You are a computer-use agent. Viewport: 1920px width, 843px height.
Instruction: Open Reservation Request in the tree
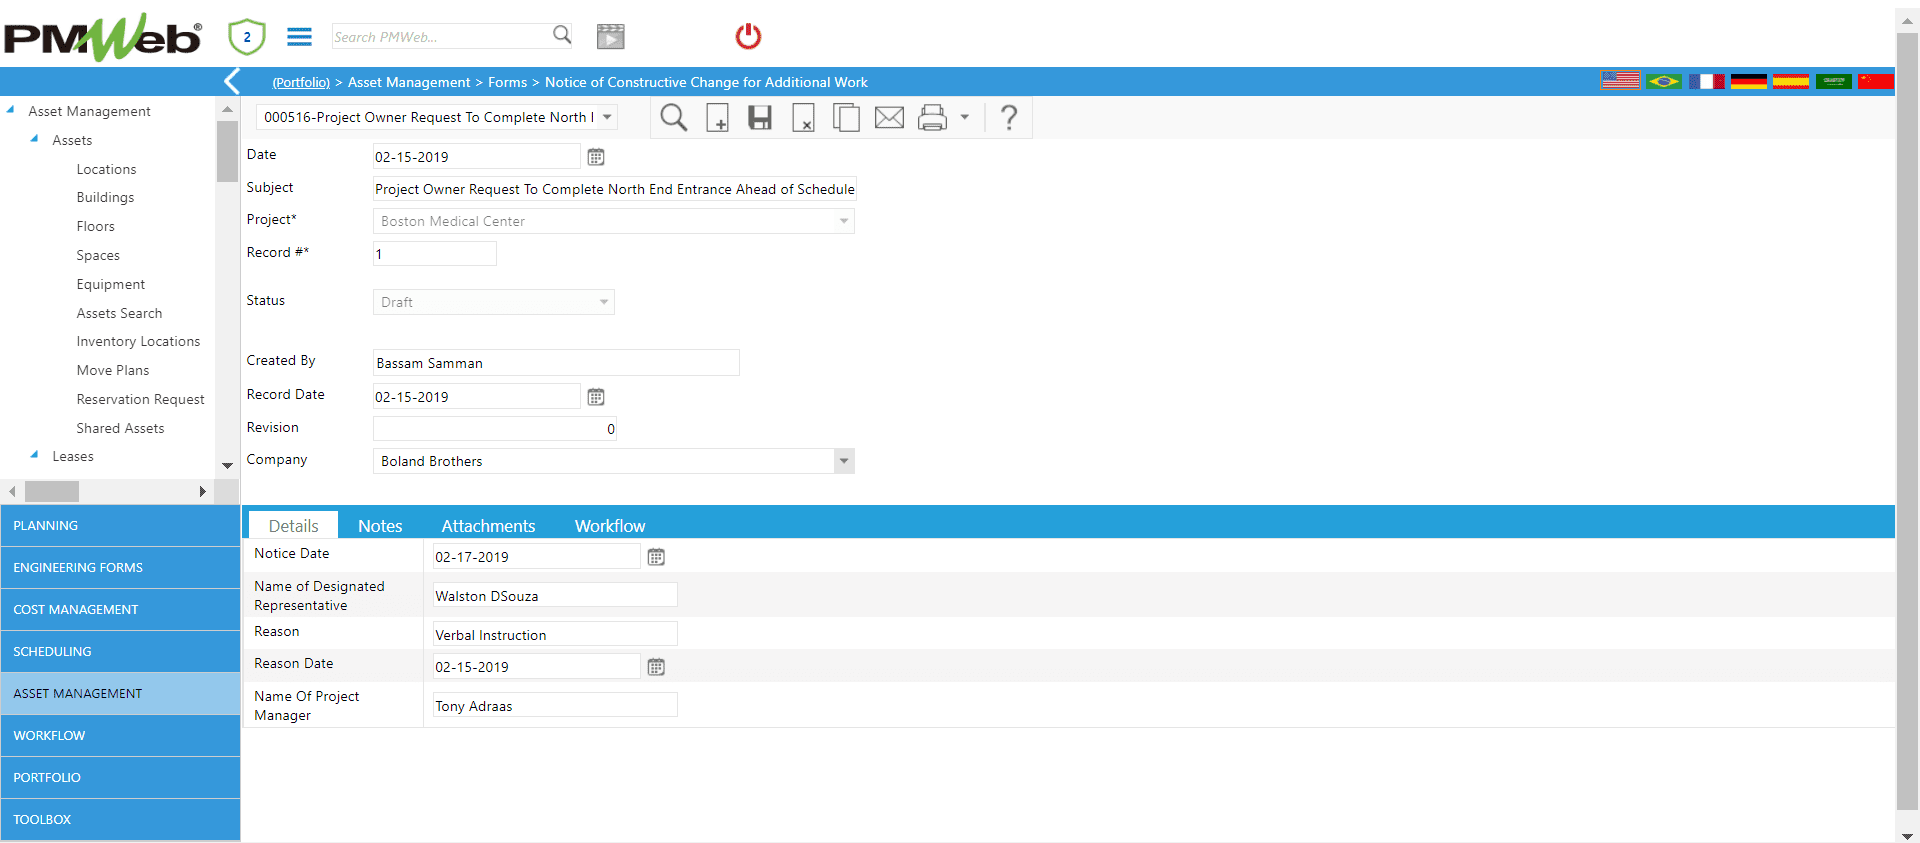pos(140,399)
